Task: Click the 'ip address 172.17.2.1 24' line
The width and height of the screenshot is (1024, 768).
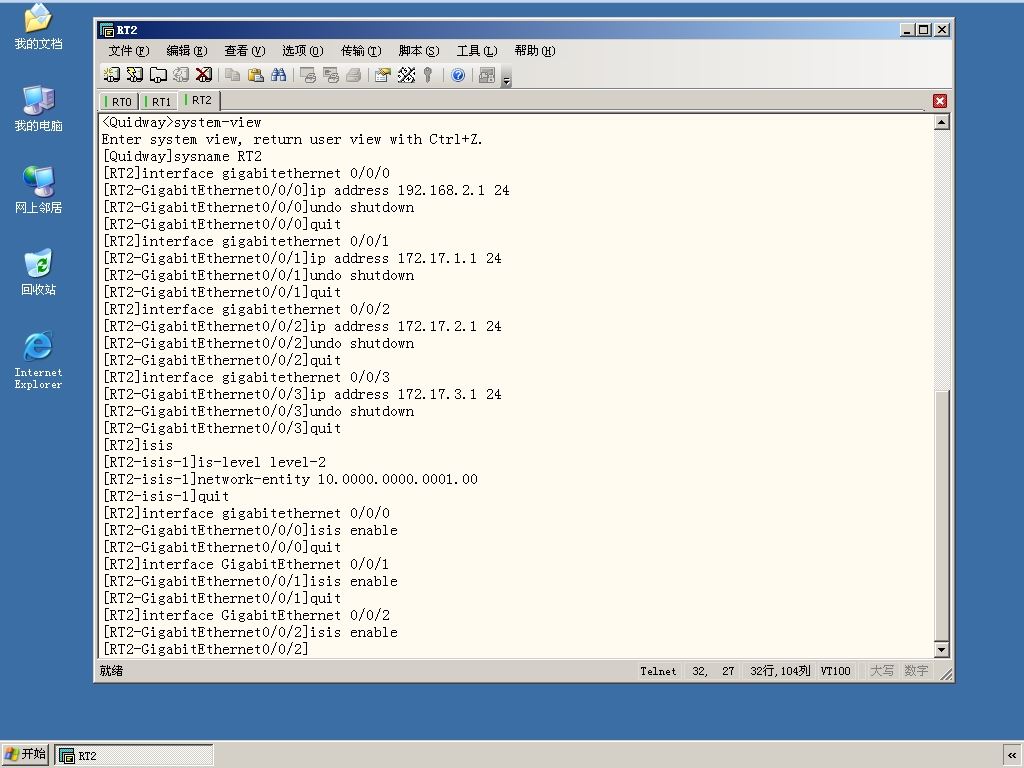Action: (302, 326)
